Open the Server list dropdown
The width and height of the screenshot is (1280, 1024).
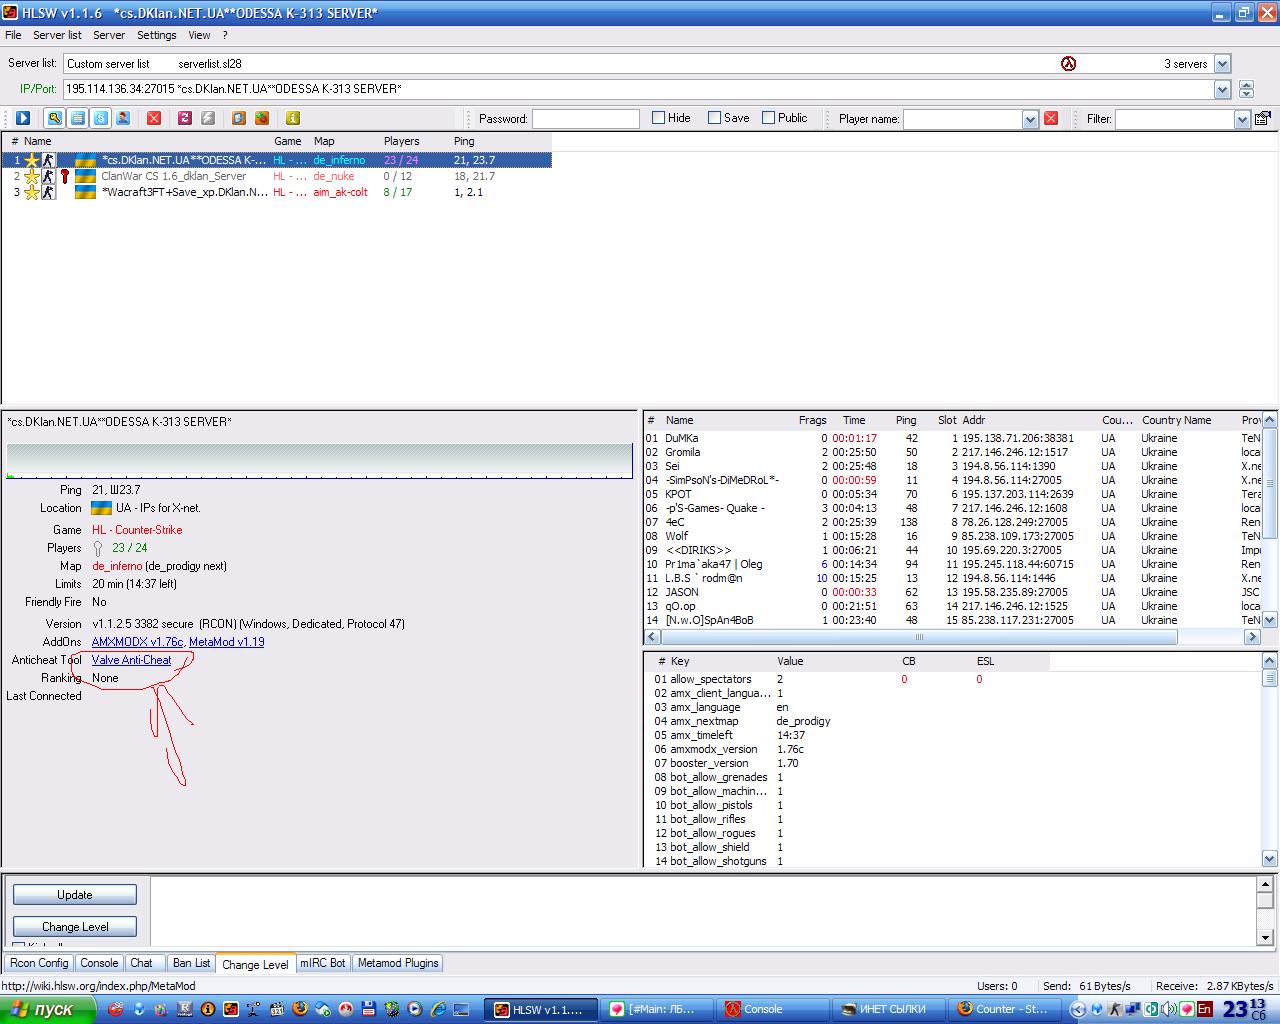coord(1222,63)
